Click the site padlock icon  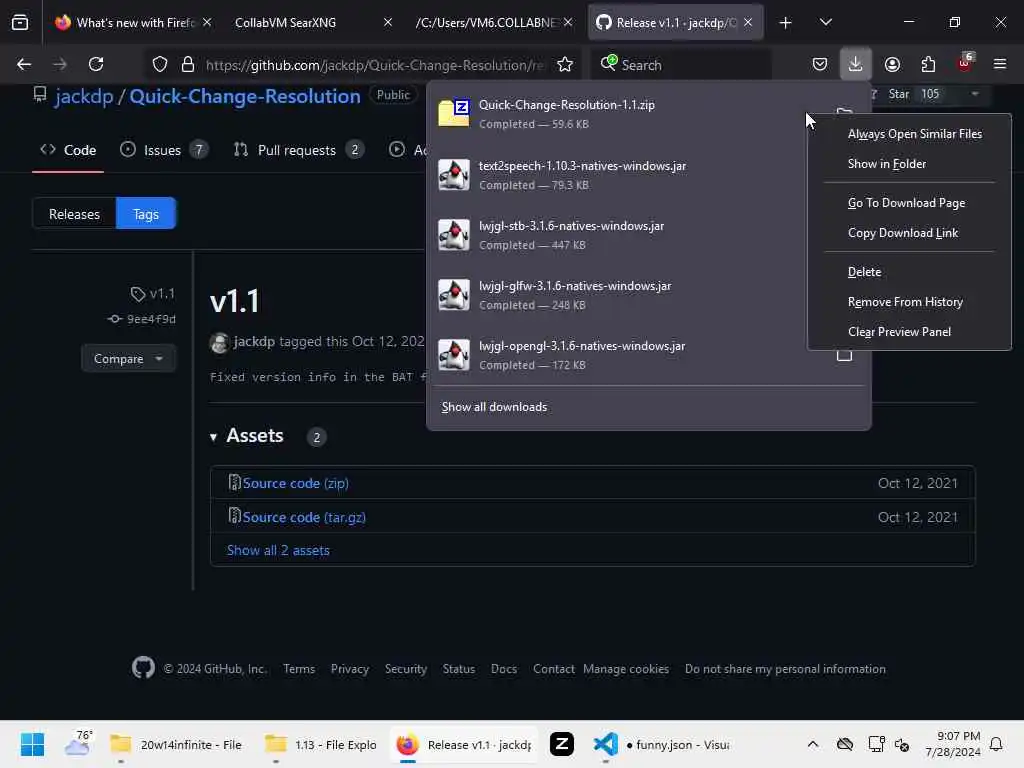click(188, 64)
